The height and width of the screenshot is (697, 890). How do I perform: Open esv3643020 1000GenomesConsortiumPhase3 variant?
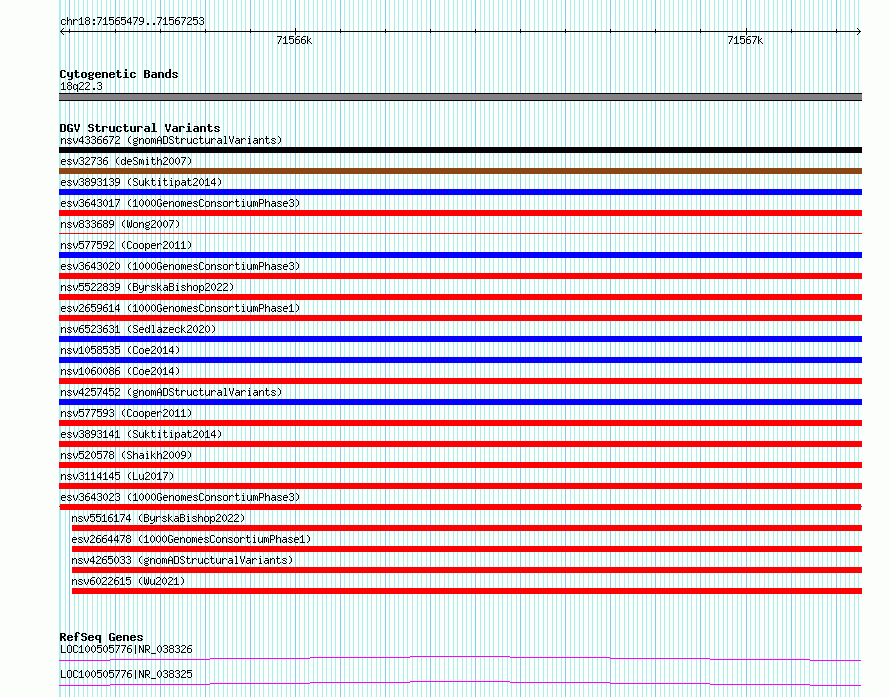tap(460, 276)
